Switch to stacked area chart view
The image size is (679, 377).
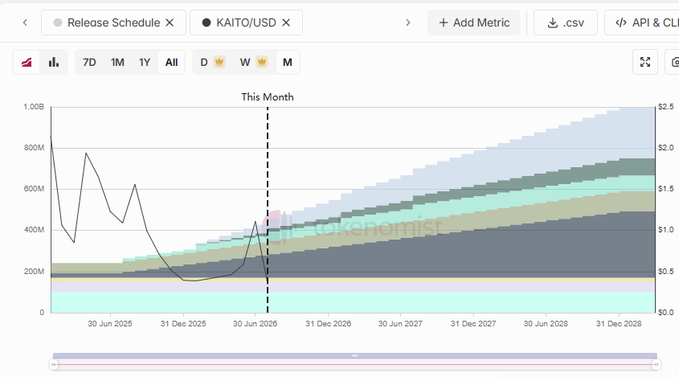pos(27,62)
